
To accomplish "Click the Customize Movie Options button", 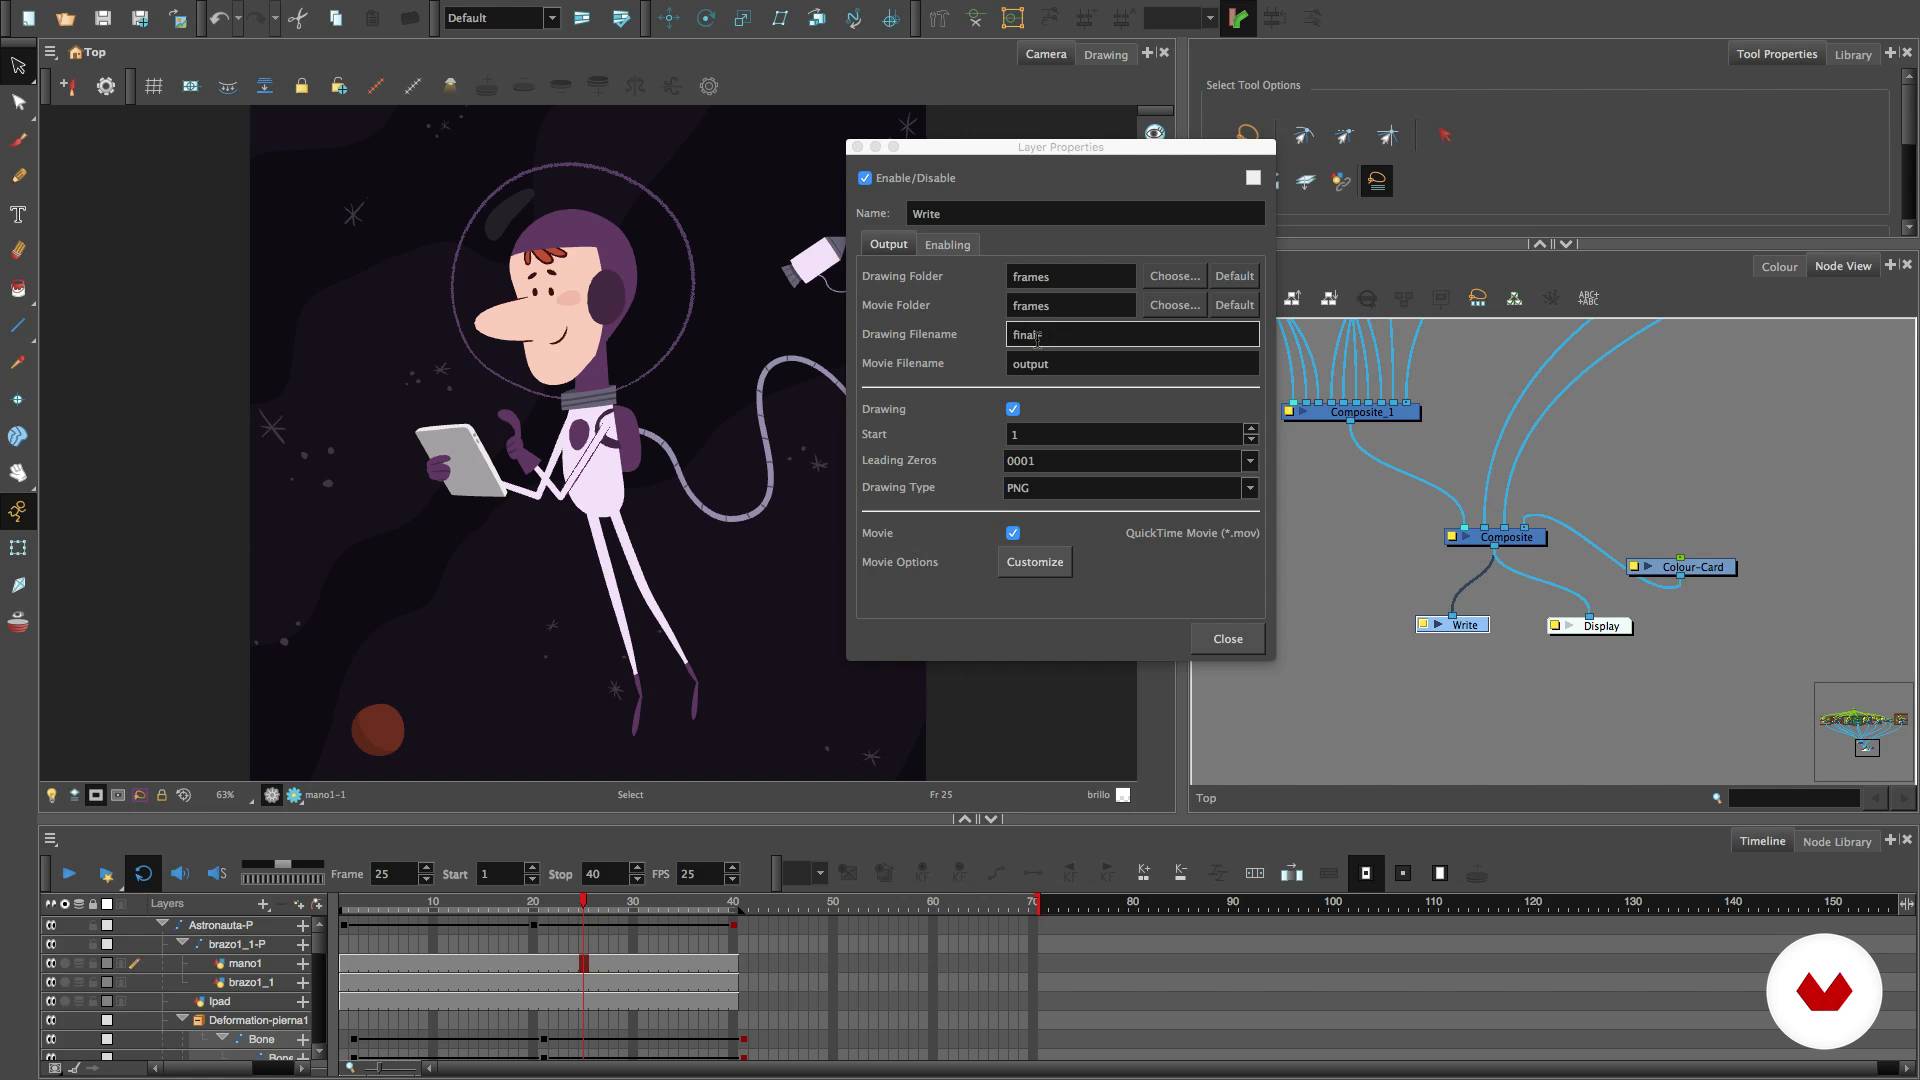I will coord(1035,562).
